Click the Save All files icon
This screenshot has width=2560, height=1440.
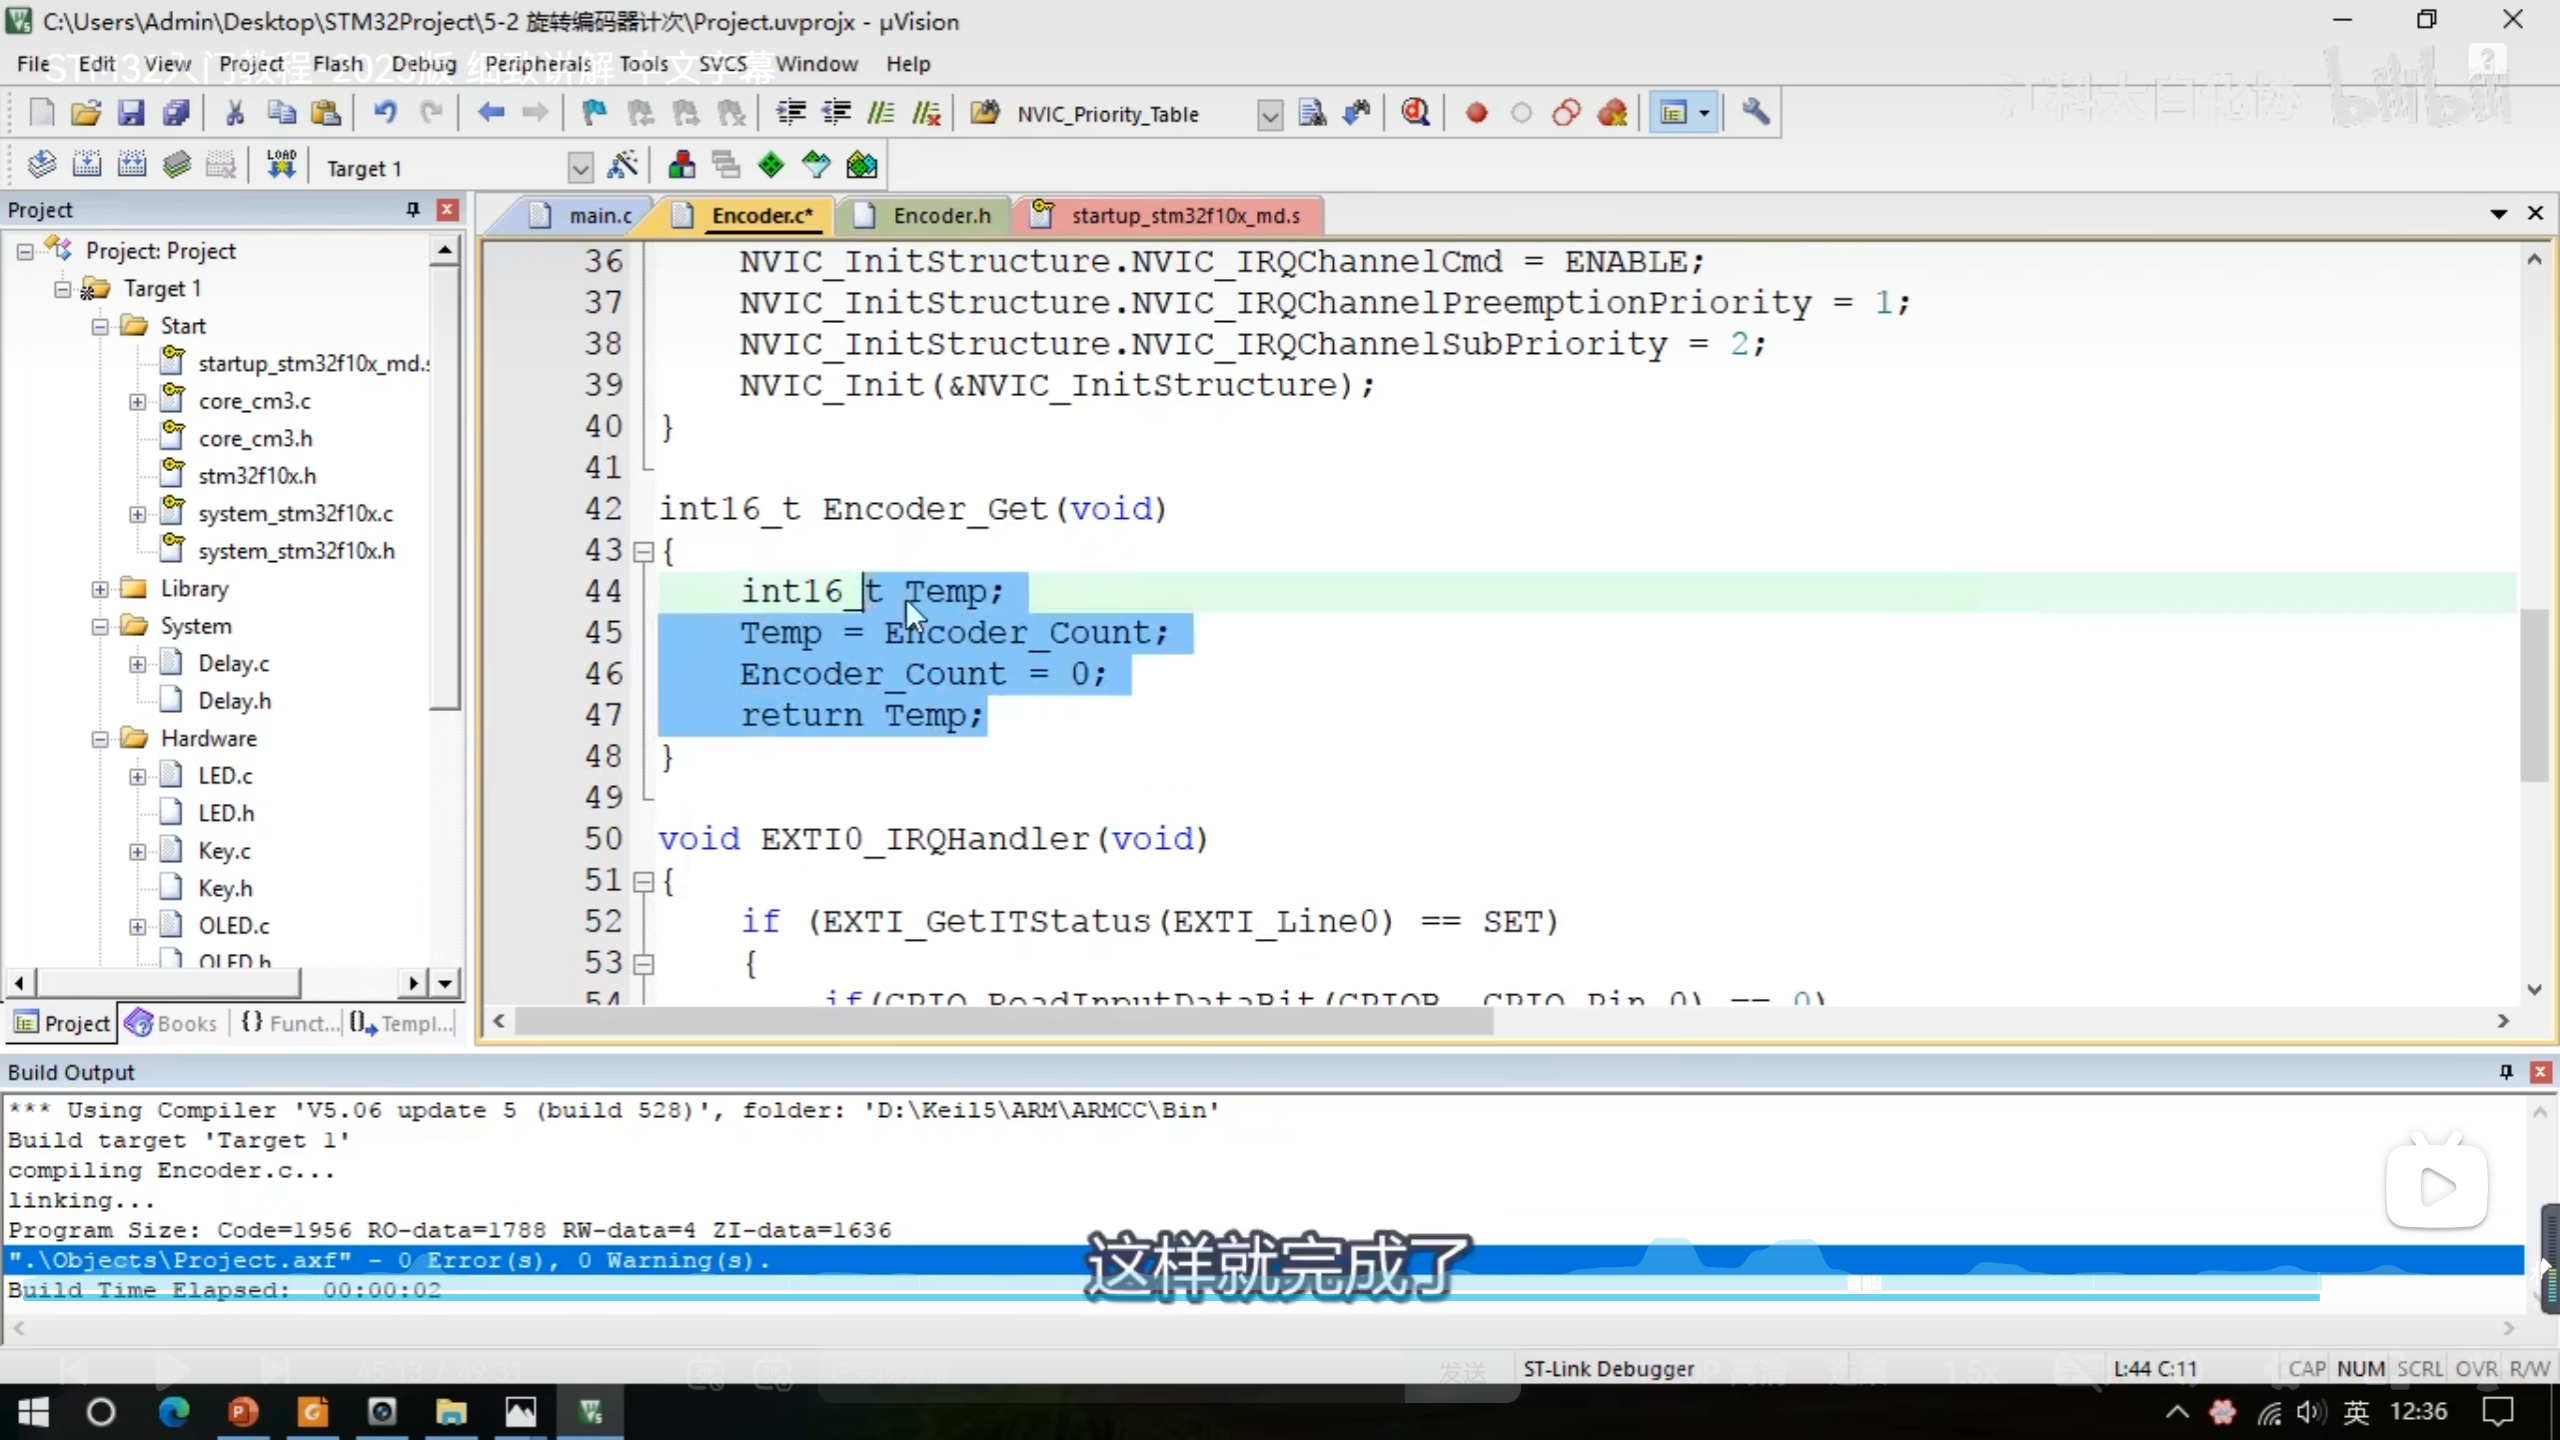(x=176, y=113)
